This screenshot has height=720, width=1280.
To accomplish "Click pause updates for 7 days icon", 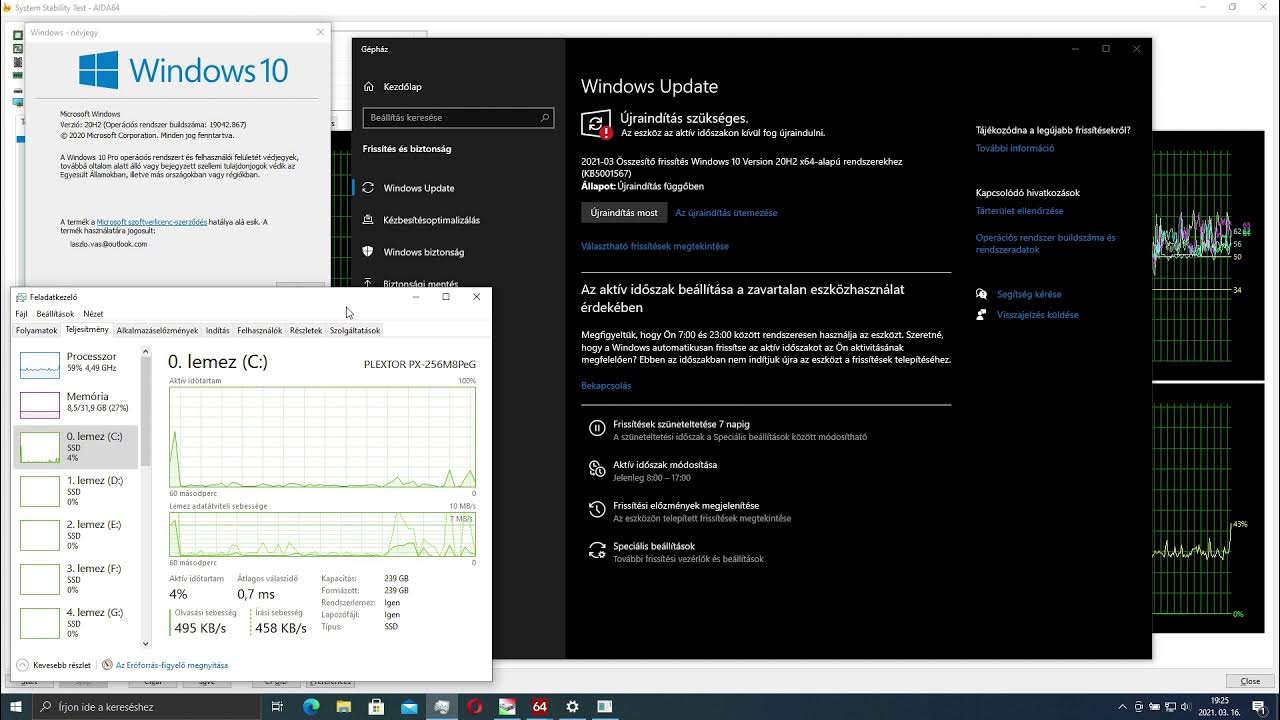I will [597, 429].
